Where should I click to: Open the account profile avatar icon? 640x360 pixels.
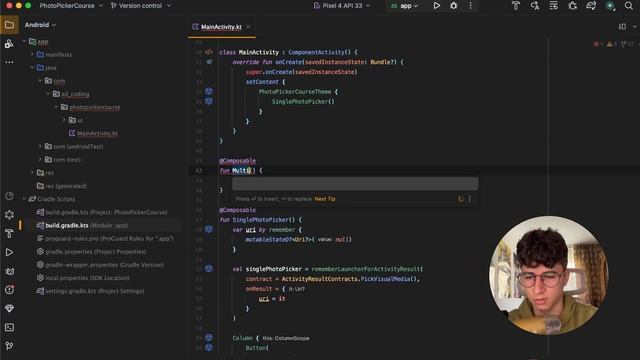(610, 6)
